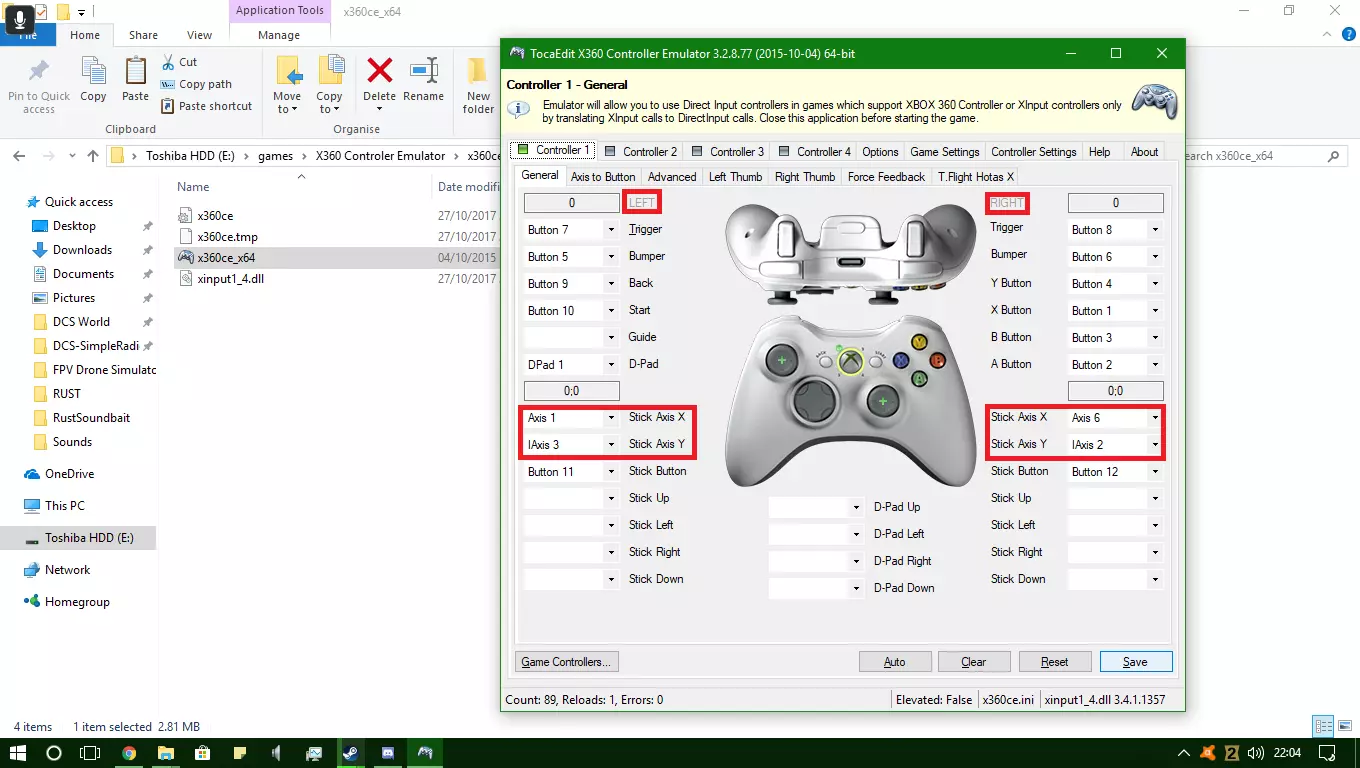This screenshot has height=768, width=1360.
Task: Go up one folder level in Explorer
Action: (93, 156)
